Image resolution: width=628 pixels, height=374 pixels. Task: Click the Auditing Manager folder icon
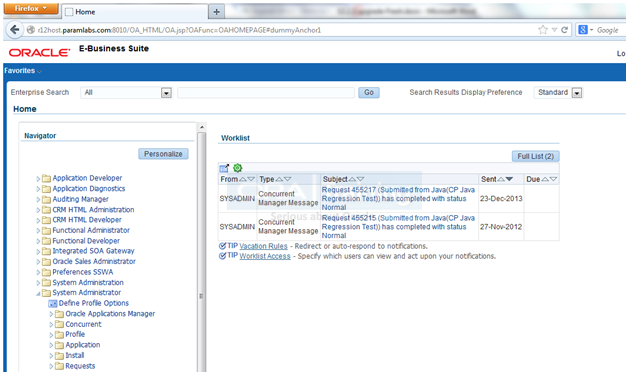[x=46, y=199]
